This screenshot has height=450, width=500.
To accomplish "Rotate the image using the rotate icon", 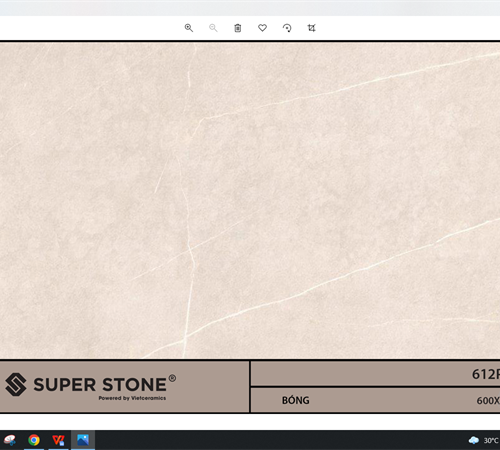I will click(x=287, y=28).
